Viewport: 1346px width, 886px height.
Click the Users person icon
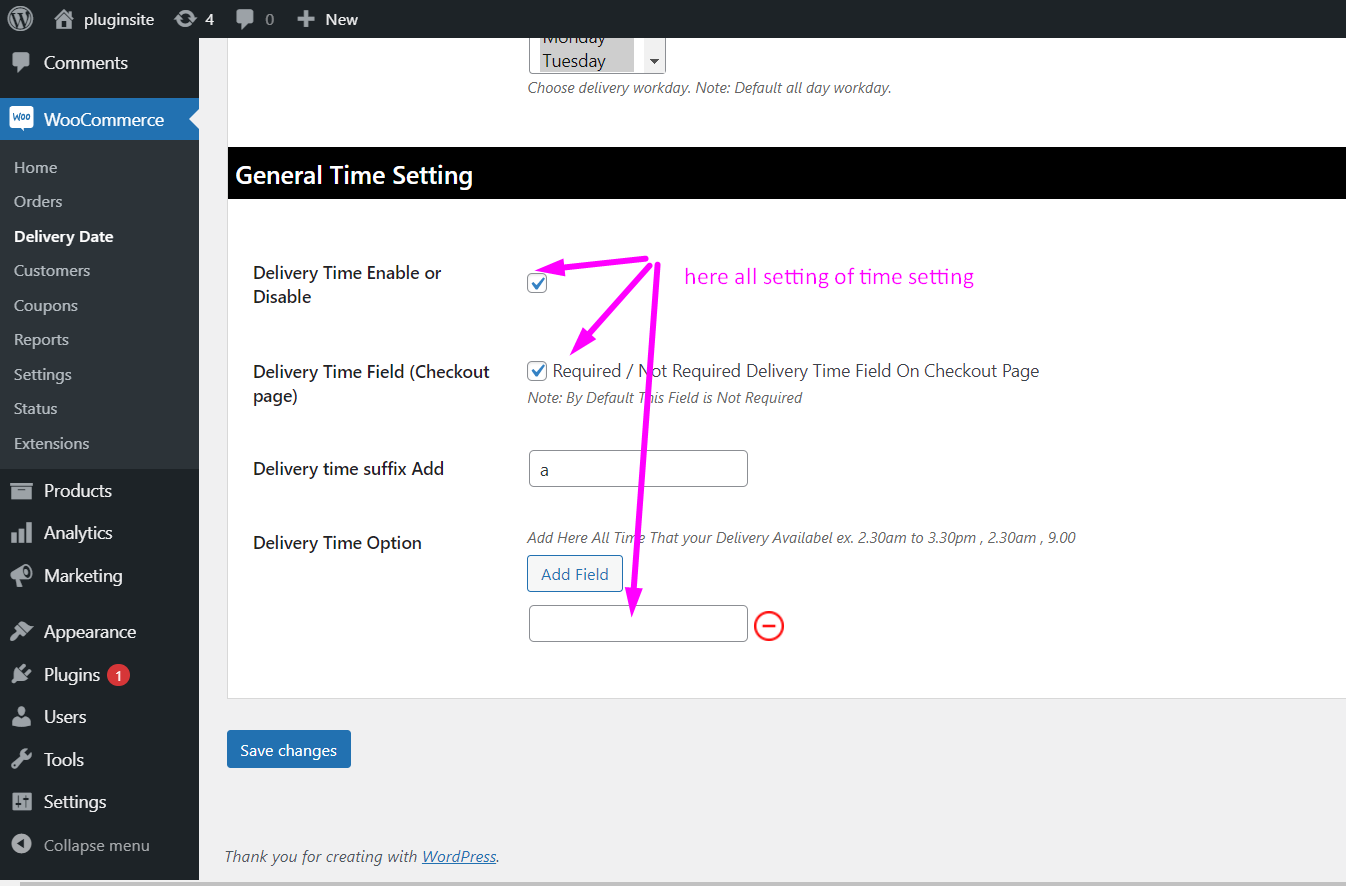pyautogui.click(x=21, y=717)
